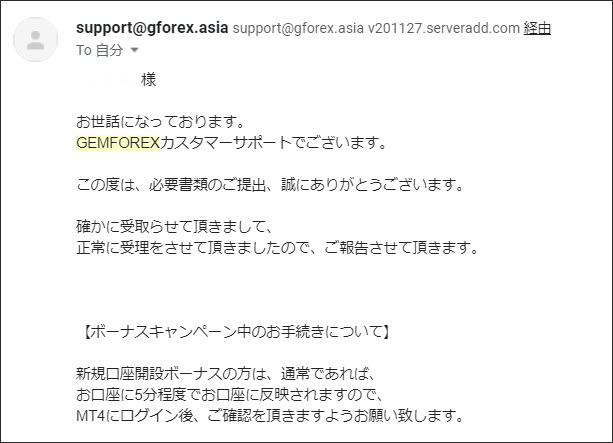Click the highlighted GEMFOREX word

(118, 143)
